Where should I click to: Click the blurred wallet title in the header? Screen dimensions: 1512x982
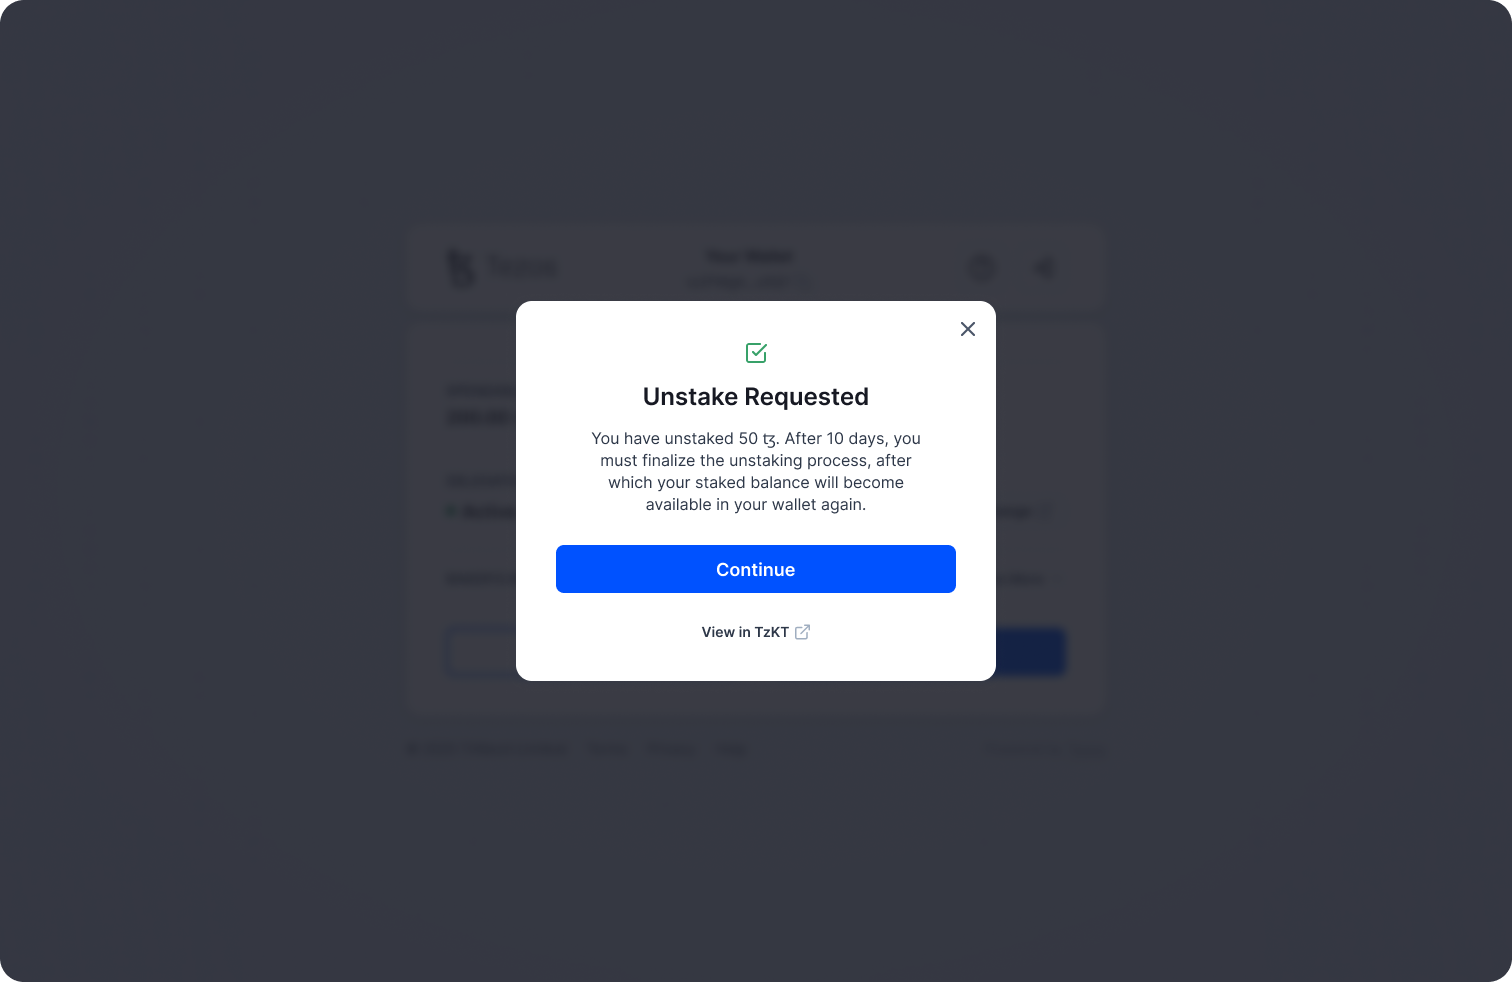point(750,257)
